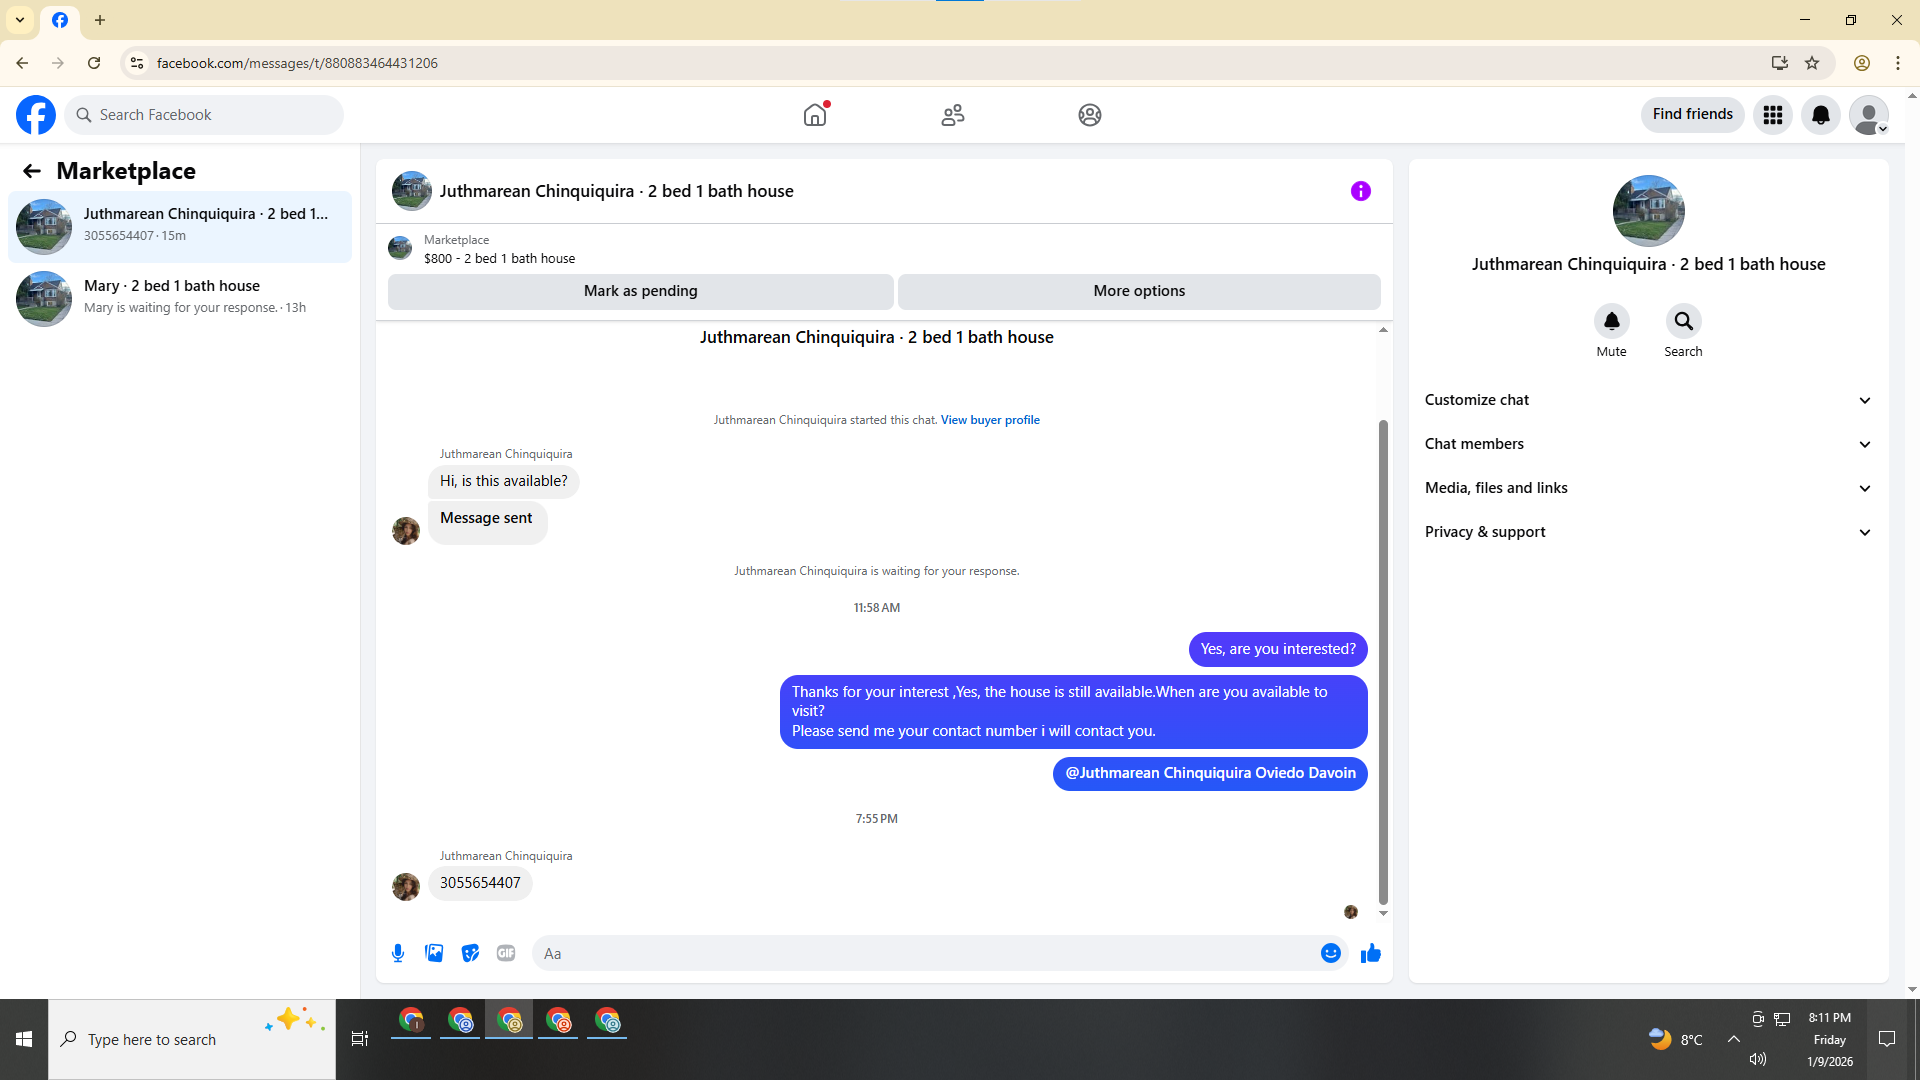Image resolution: width=1920 pixels, height=1080 pixels.
Task: Open the Facebook notifications bell
Action: (x=1820, y=115)
